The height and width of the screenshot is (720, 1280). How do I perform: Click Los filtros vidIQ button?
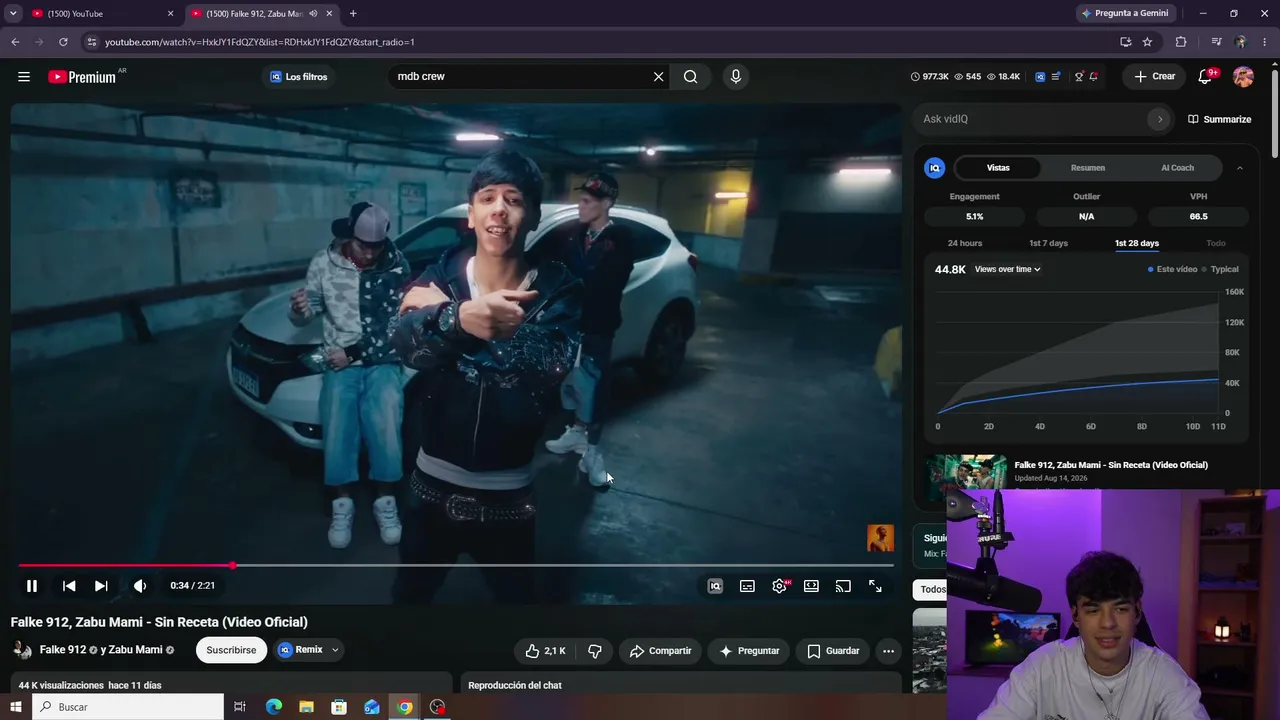click(x=299, y=77)
